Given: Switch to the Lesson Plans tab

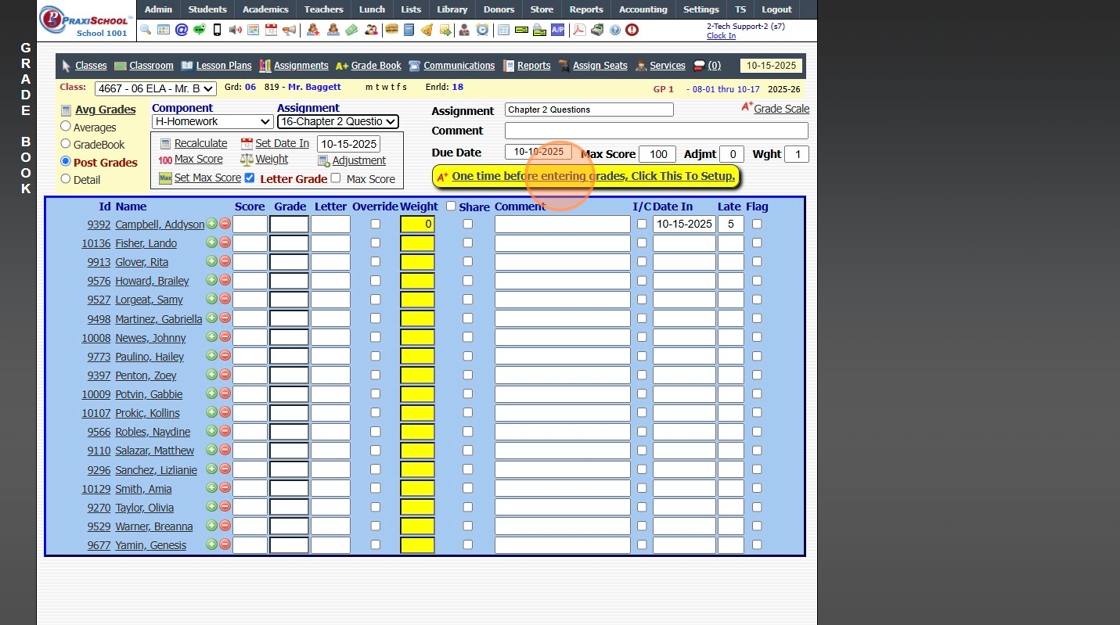Looking at the screenshot, I should [x=224, y=66].
